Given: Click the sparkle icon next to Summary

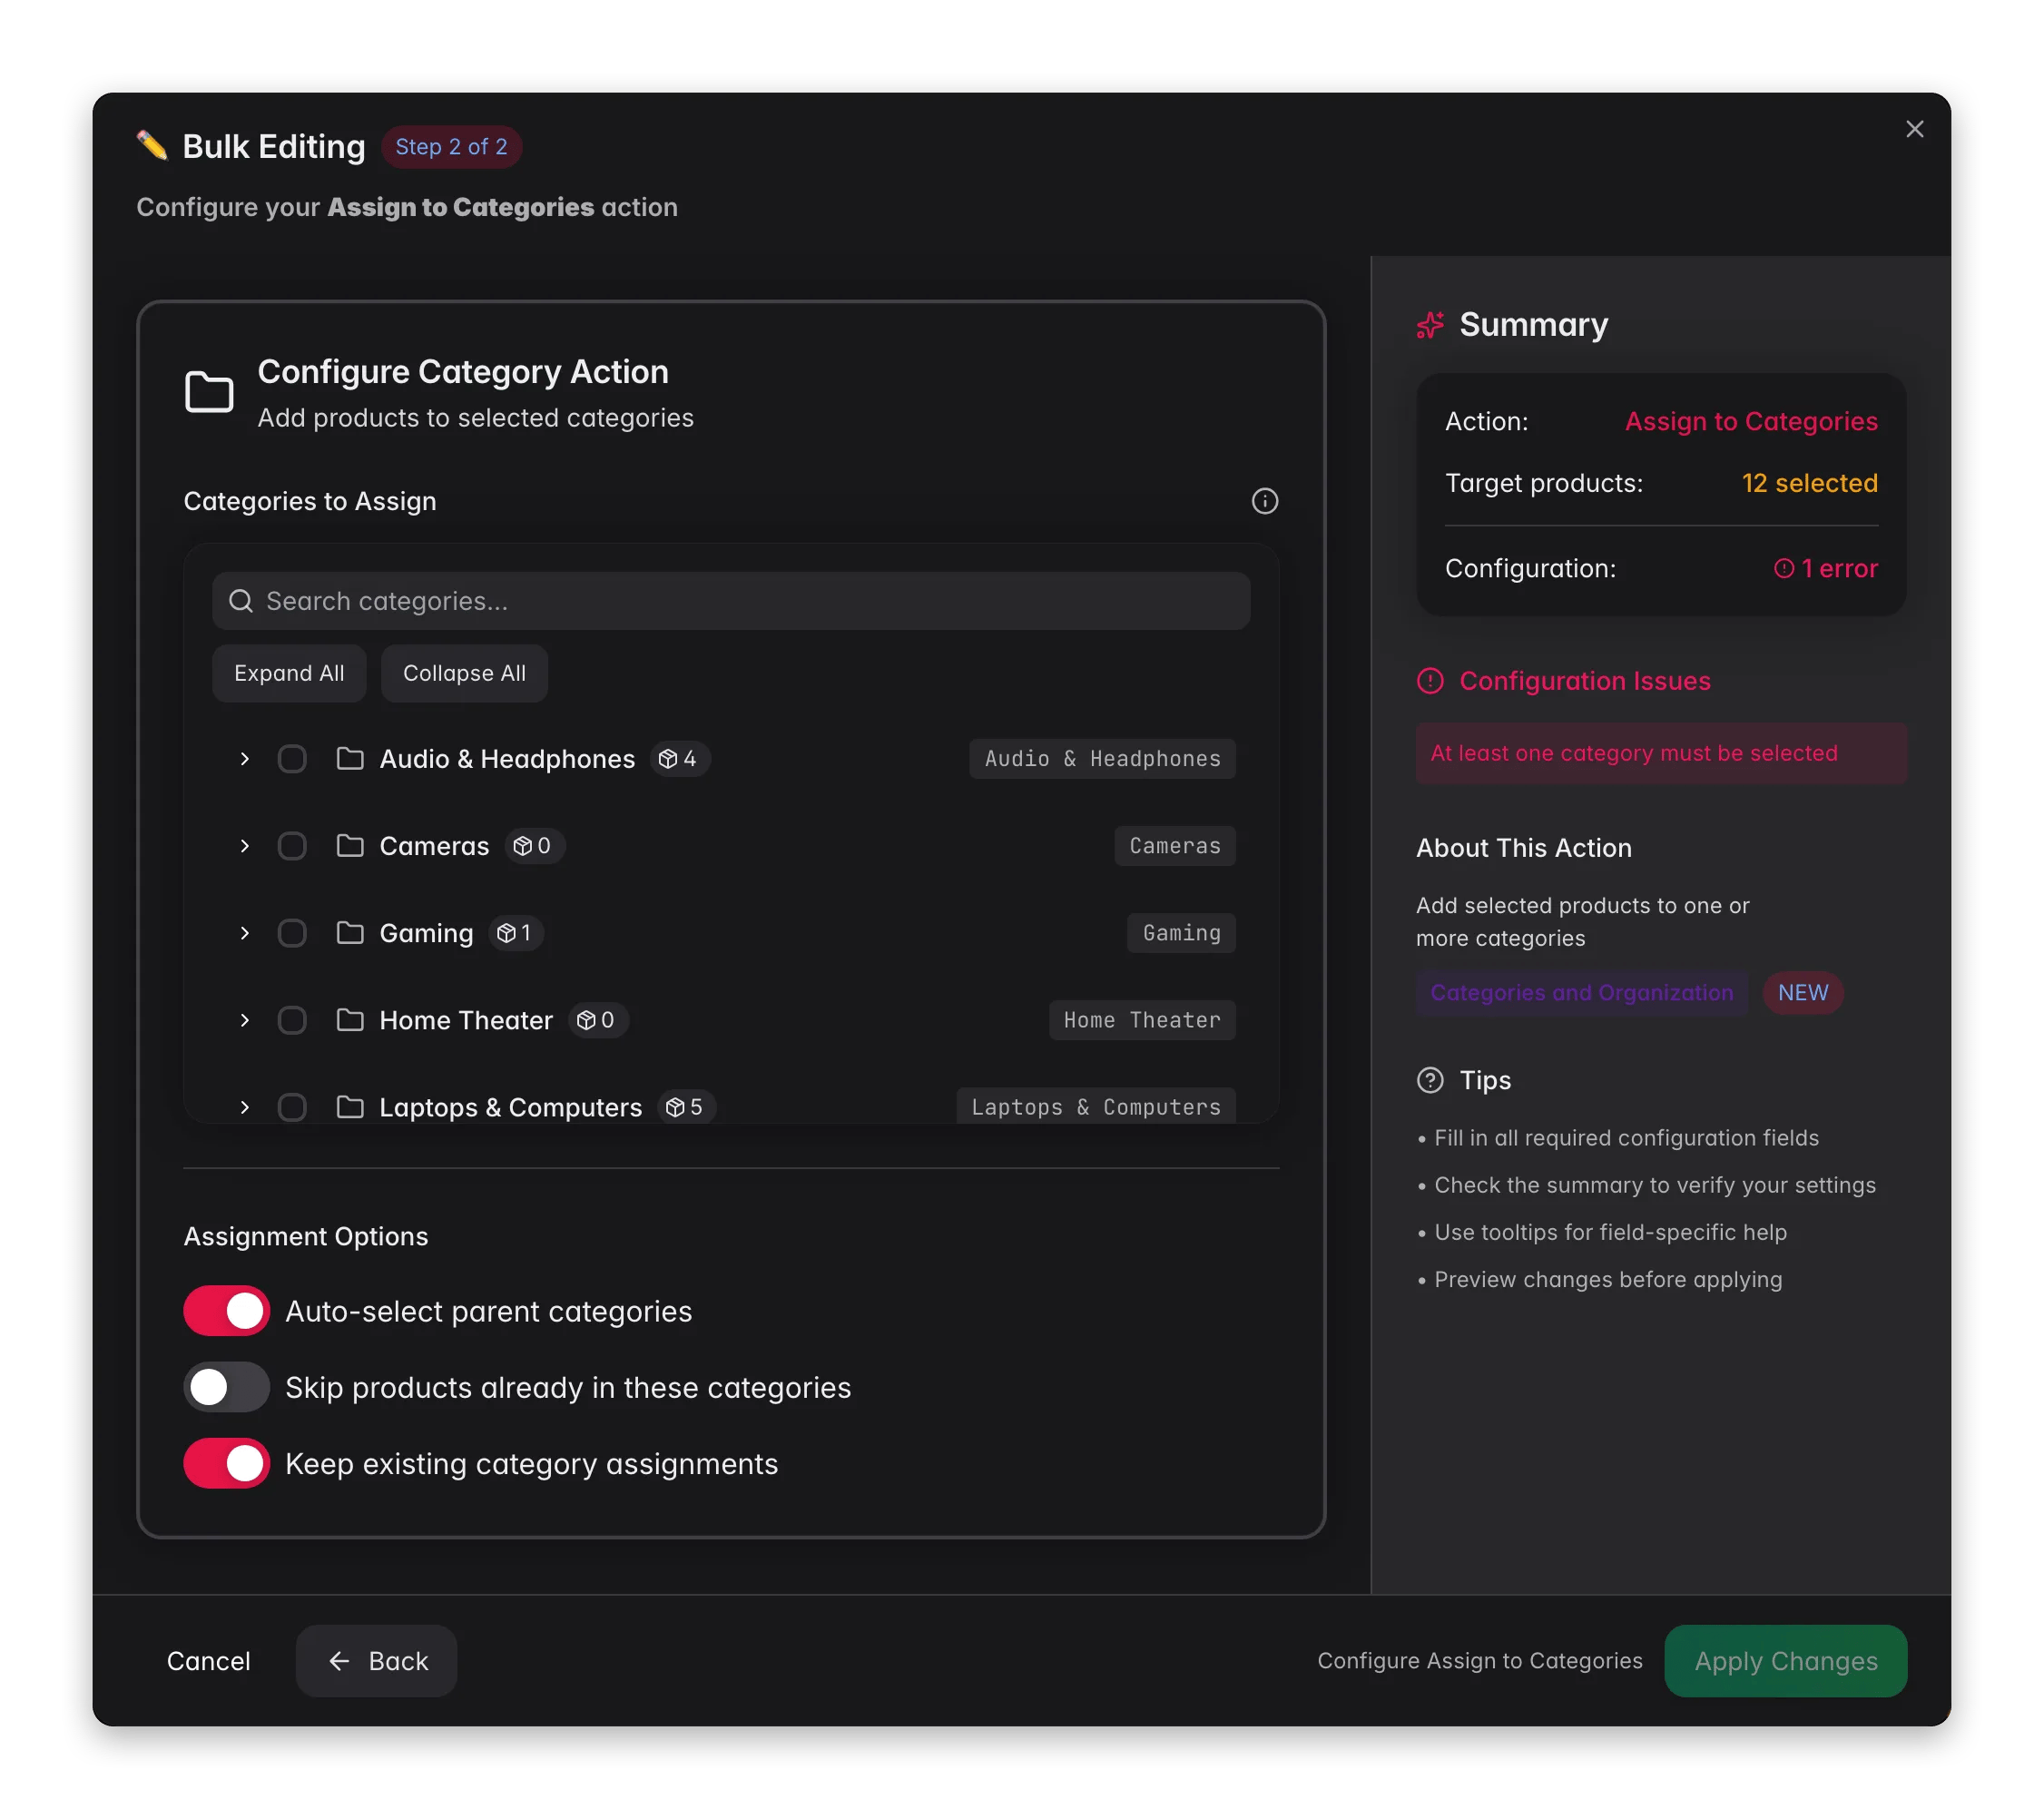Looking at the screenshot, I should (1430, 325).
